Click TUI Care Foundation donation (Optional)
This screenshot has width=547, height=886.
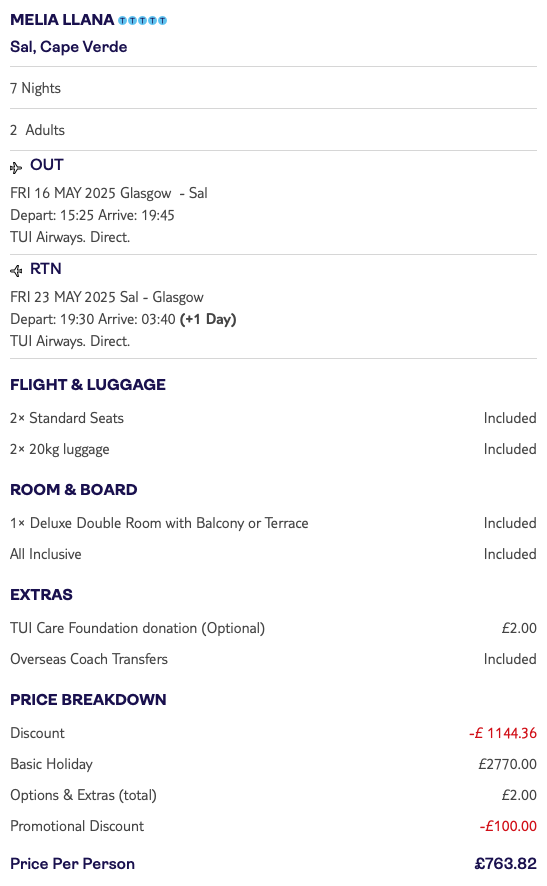137,628
